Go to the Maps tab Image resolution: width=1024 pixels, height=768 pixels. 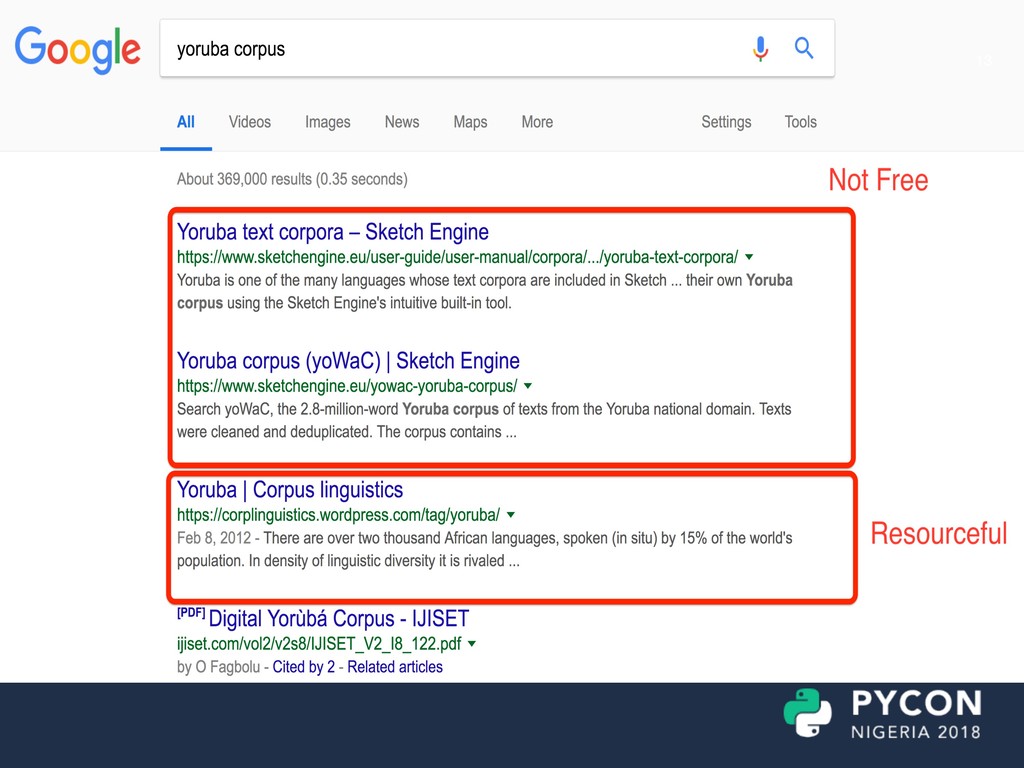click(470, 122)
